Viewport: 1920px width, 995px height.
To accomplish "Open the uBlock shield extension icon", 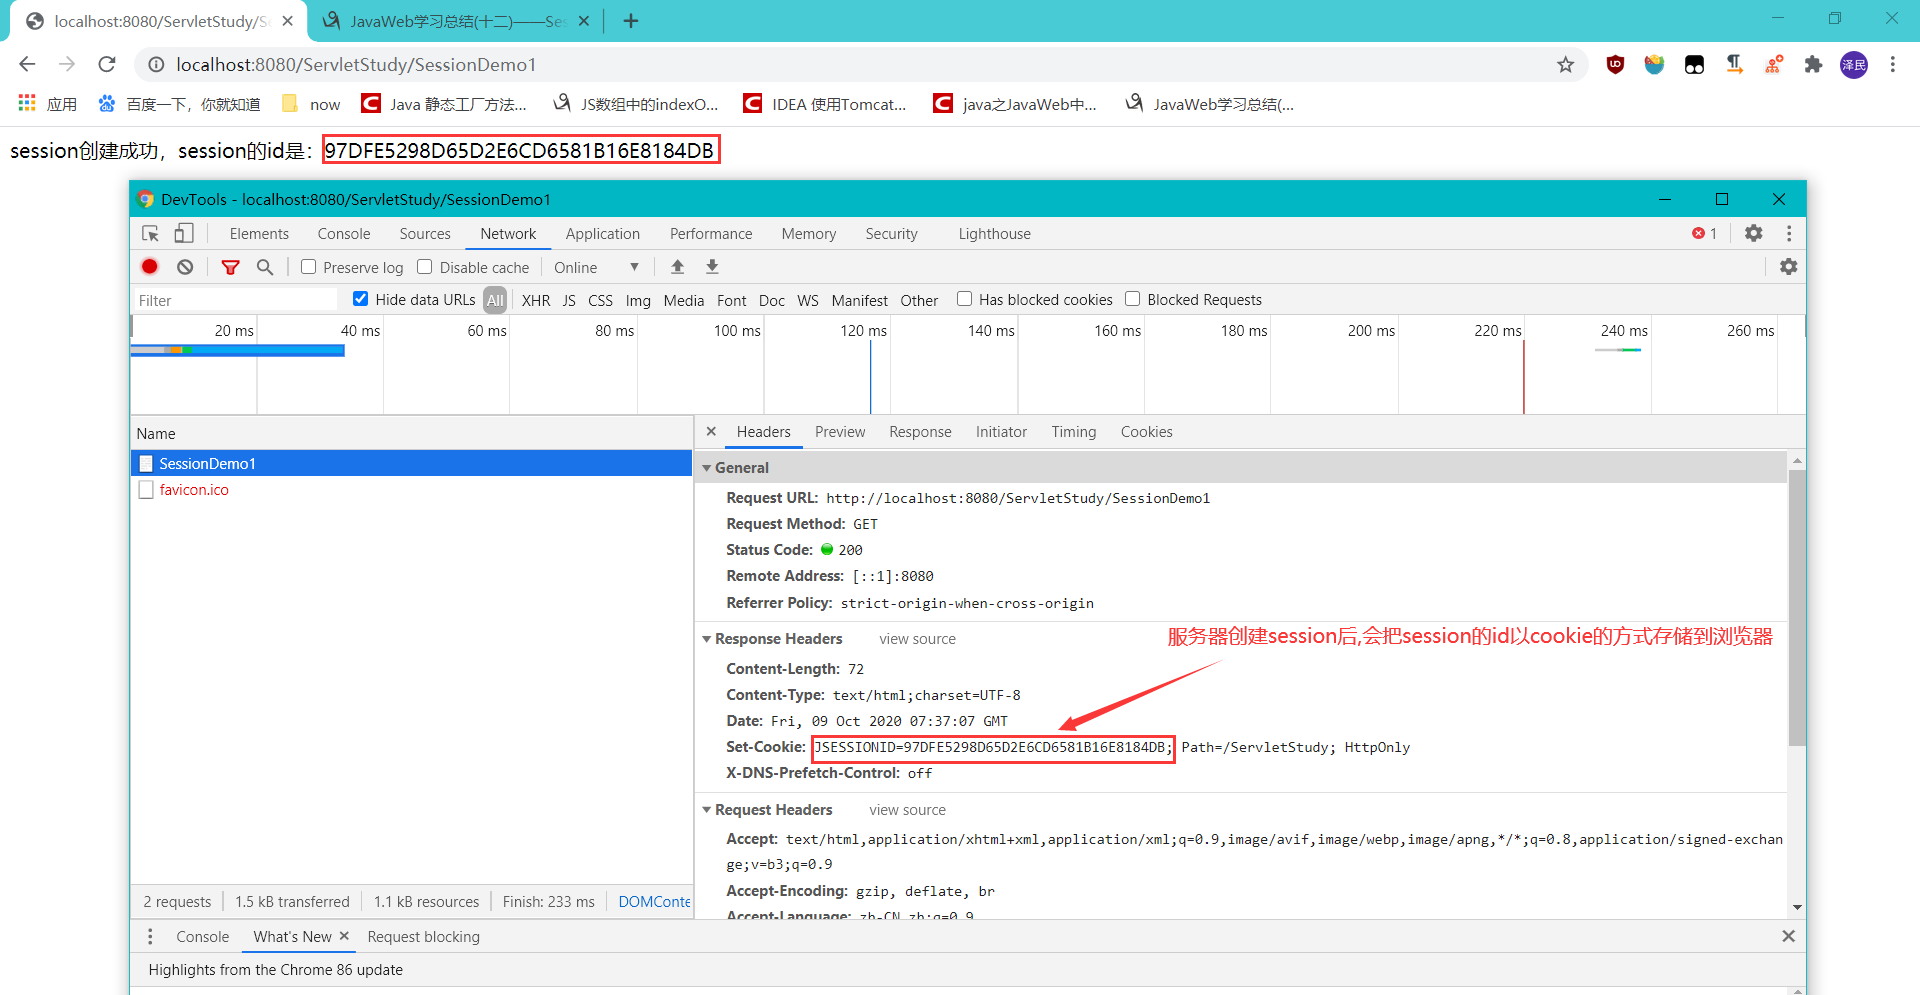I will click(x=1615, y=65).
